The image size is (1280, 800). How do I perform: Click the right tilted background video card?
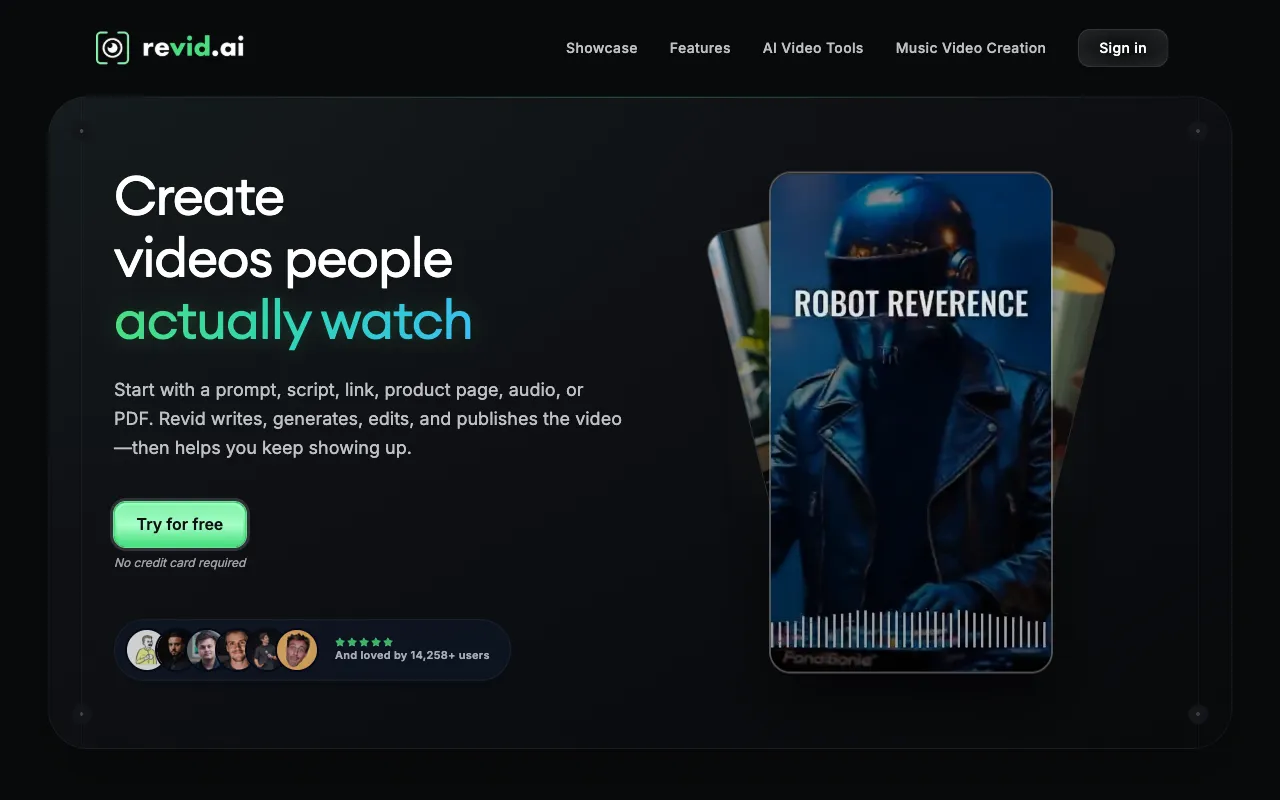1083,350
